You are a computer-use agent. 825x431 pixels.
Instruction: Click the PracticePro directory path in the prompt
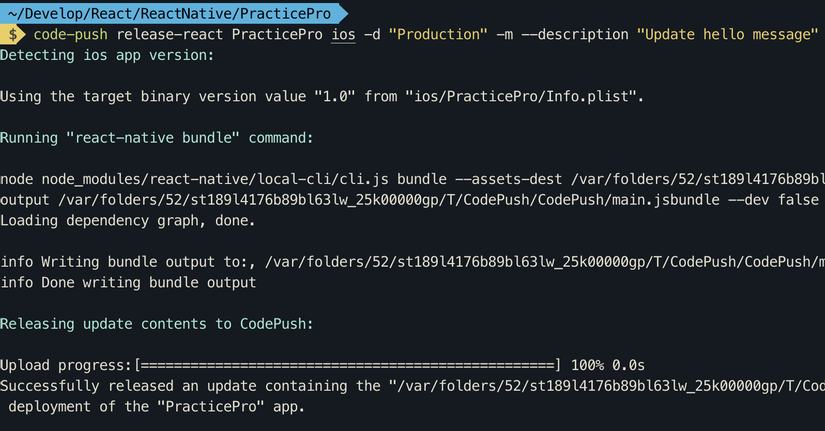tap(168, 13)
